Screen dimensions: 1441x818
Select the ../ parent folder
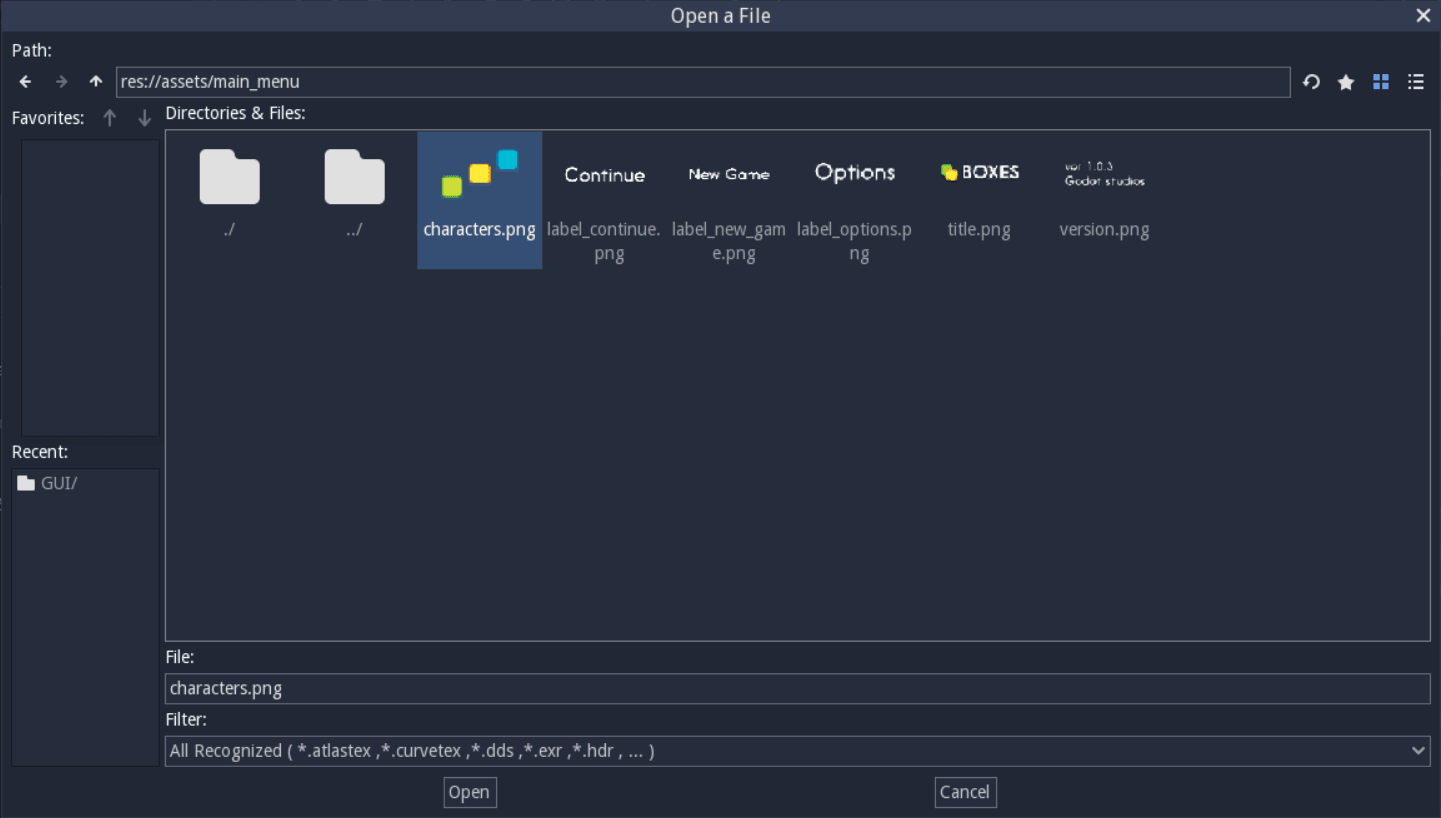click(x=354, y=195)
